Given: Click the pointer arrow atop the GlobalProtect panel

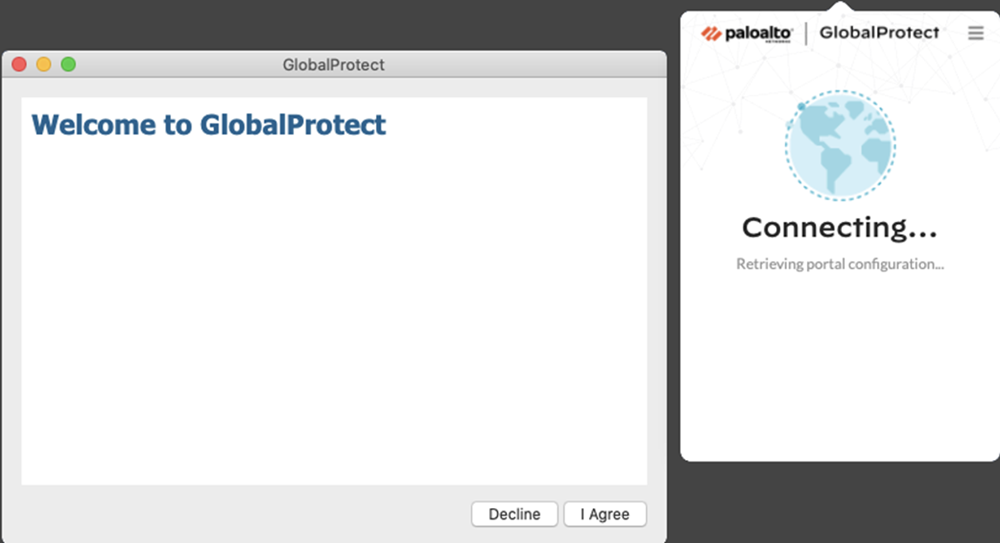Looking at the screenshot, I should coord(840,6).
